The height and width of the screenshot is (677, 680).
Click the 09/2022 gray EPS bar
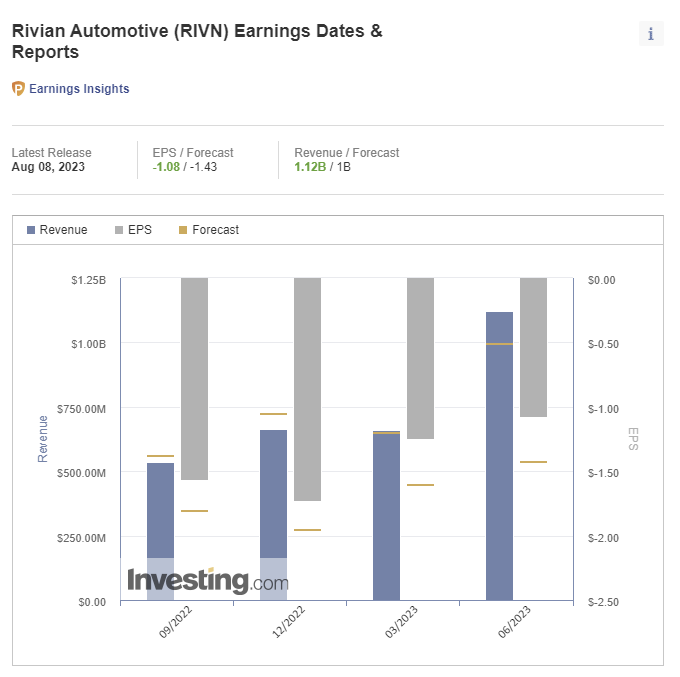pyautogui.click(x=194, y=379)
